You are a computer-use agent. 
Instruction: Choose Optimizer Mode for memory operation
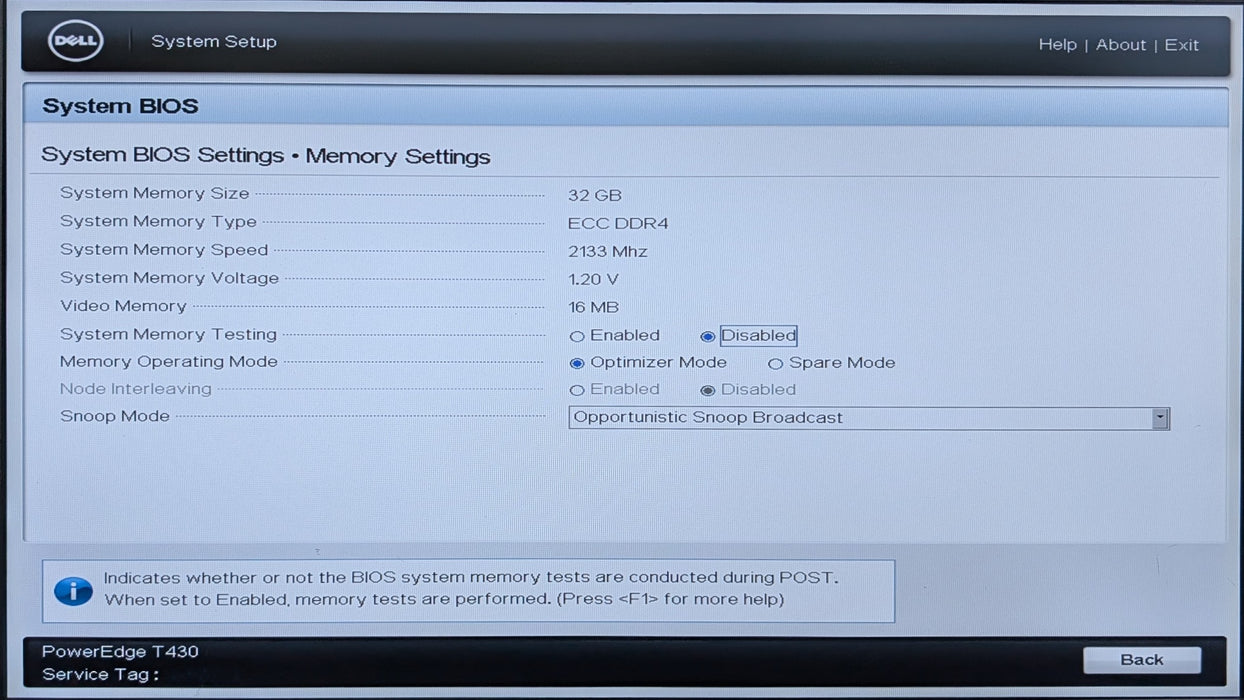(x=577, y=364)
